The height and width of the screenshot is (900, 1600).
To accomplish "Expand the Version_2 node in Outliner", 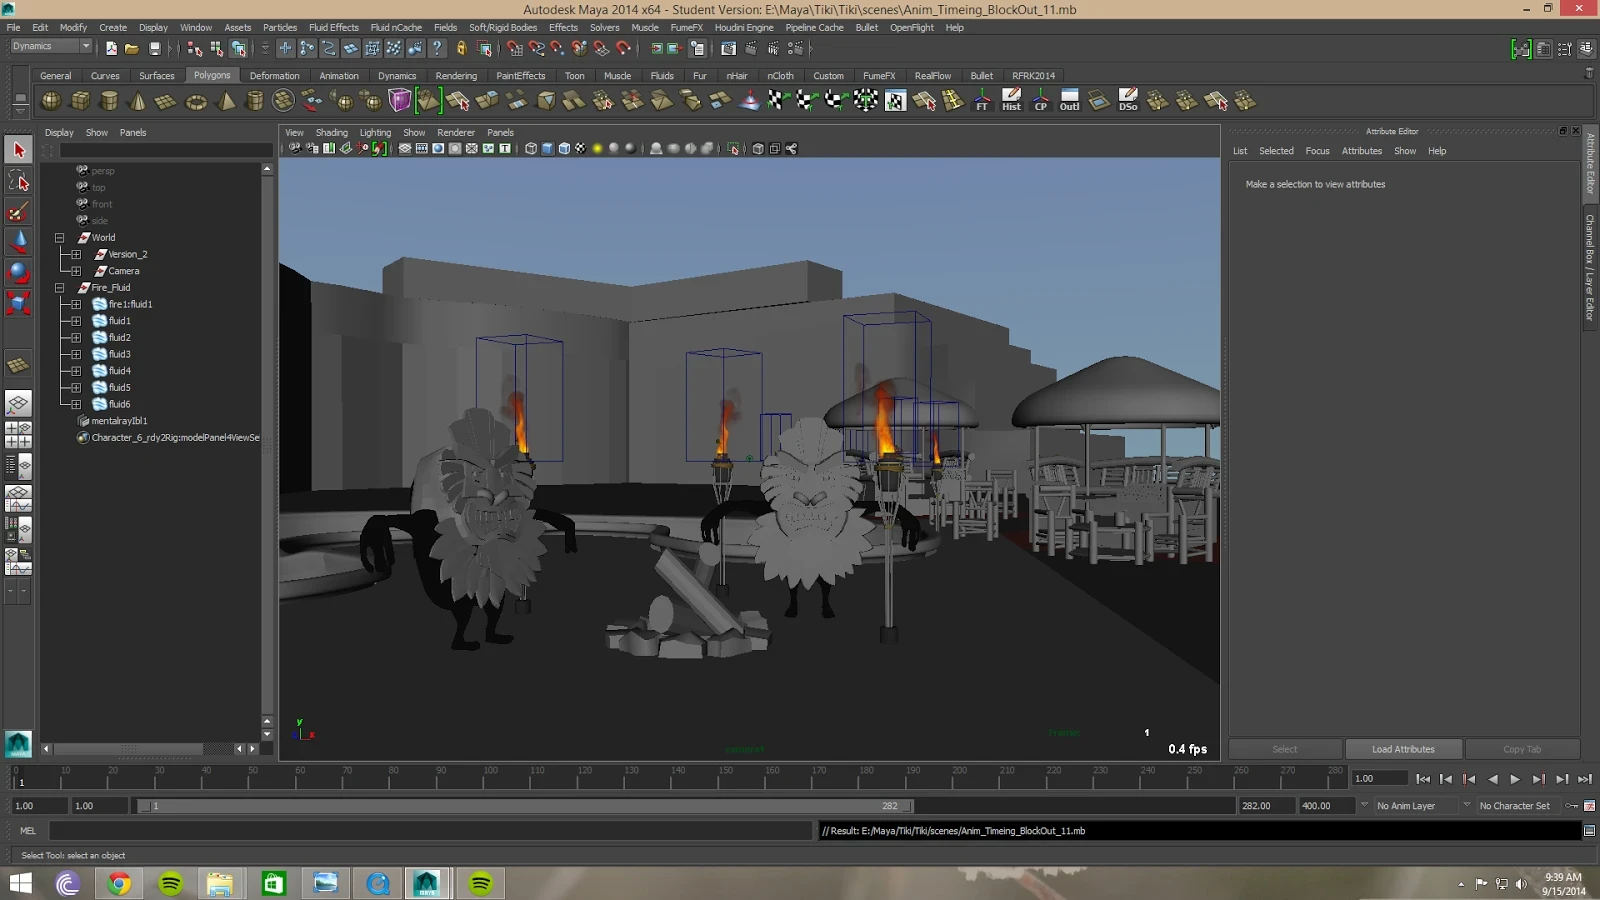I will (76, 255).
